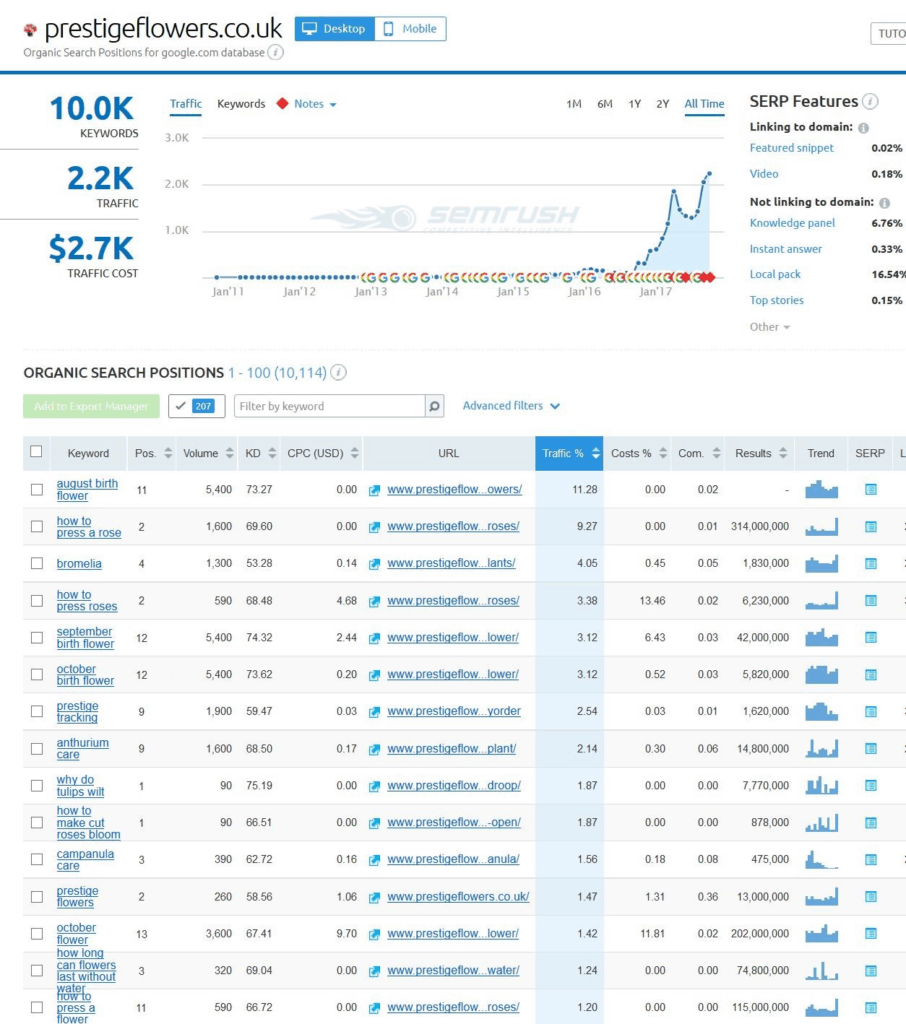Select the anthurium care row checkbox
The width and height of the screenshot is (906, 1024).
[x=37, y=749]
